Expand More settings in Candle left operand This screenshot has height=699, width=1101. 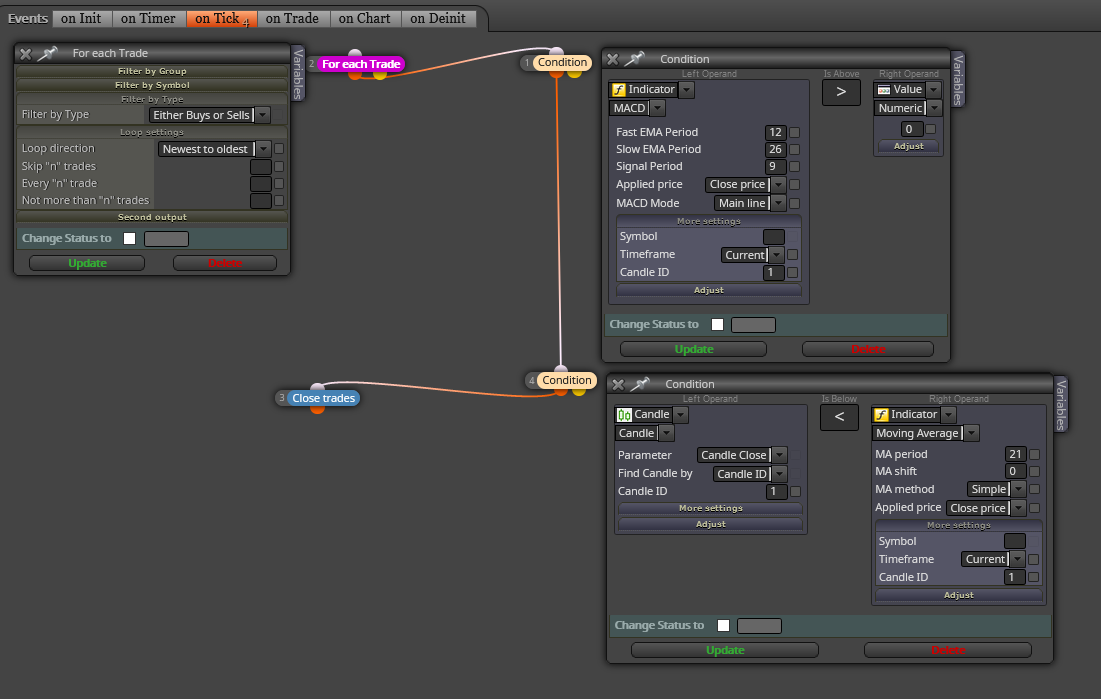[711, 509]
